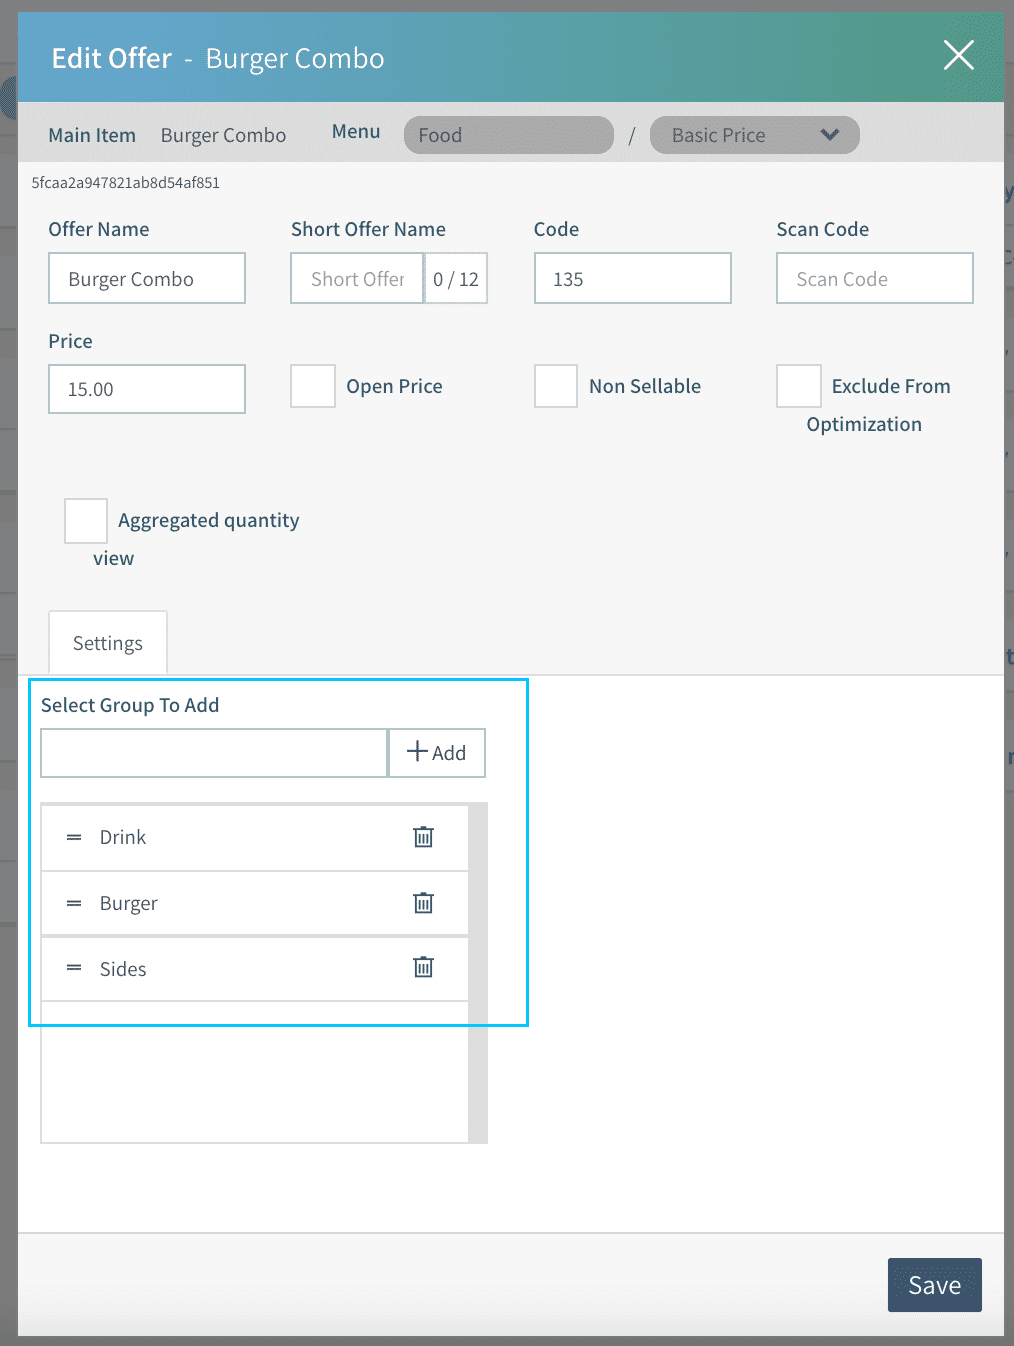Click the drag handle next to Burger
1014x1346 pixels.
[x=74, y=903]
